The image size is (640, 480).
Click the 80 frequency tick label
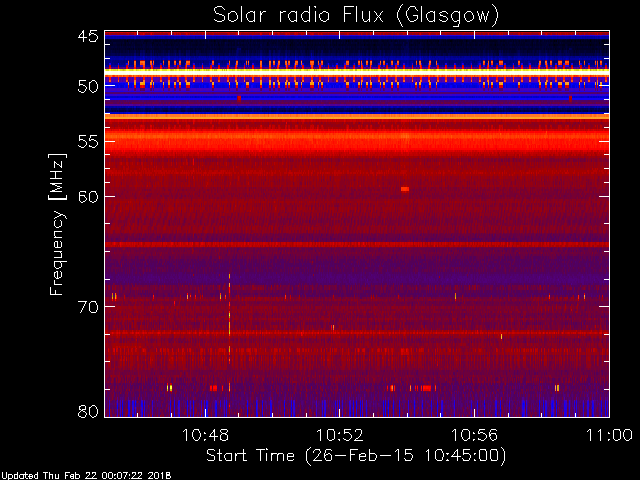point(88,411)
